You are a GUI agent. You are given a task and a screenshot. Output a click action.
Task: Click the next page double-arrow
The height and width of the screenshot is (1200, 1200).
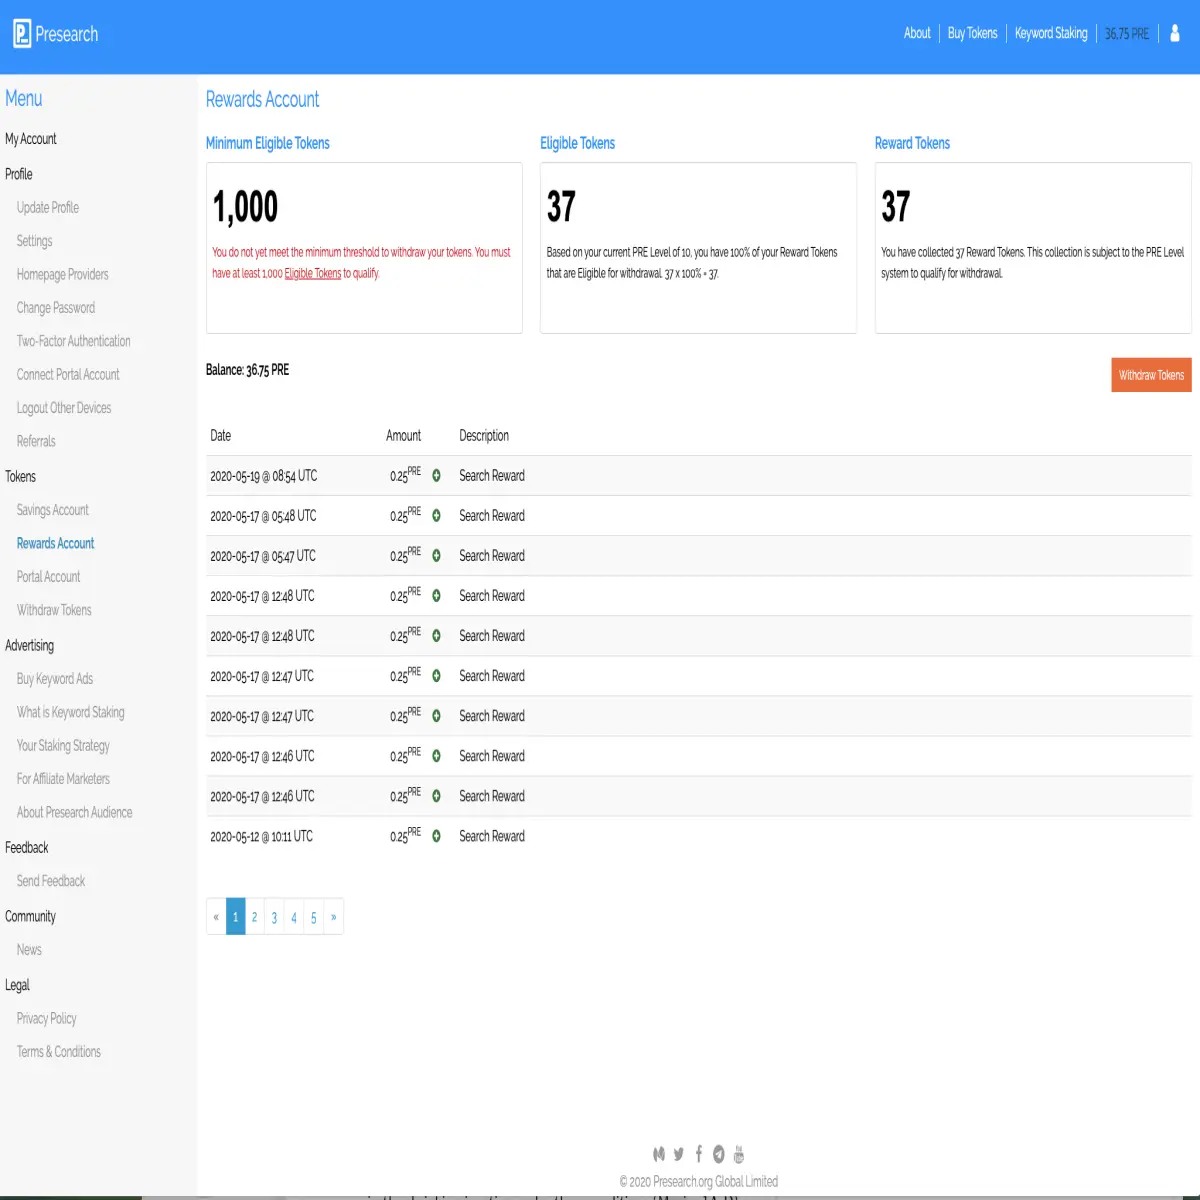pos(334,917)
